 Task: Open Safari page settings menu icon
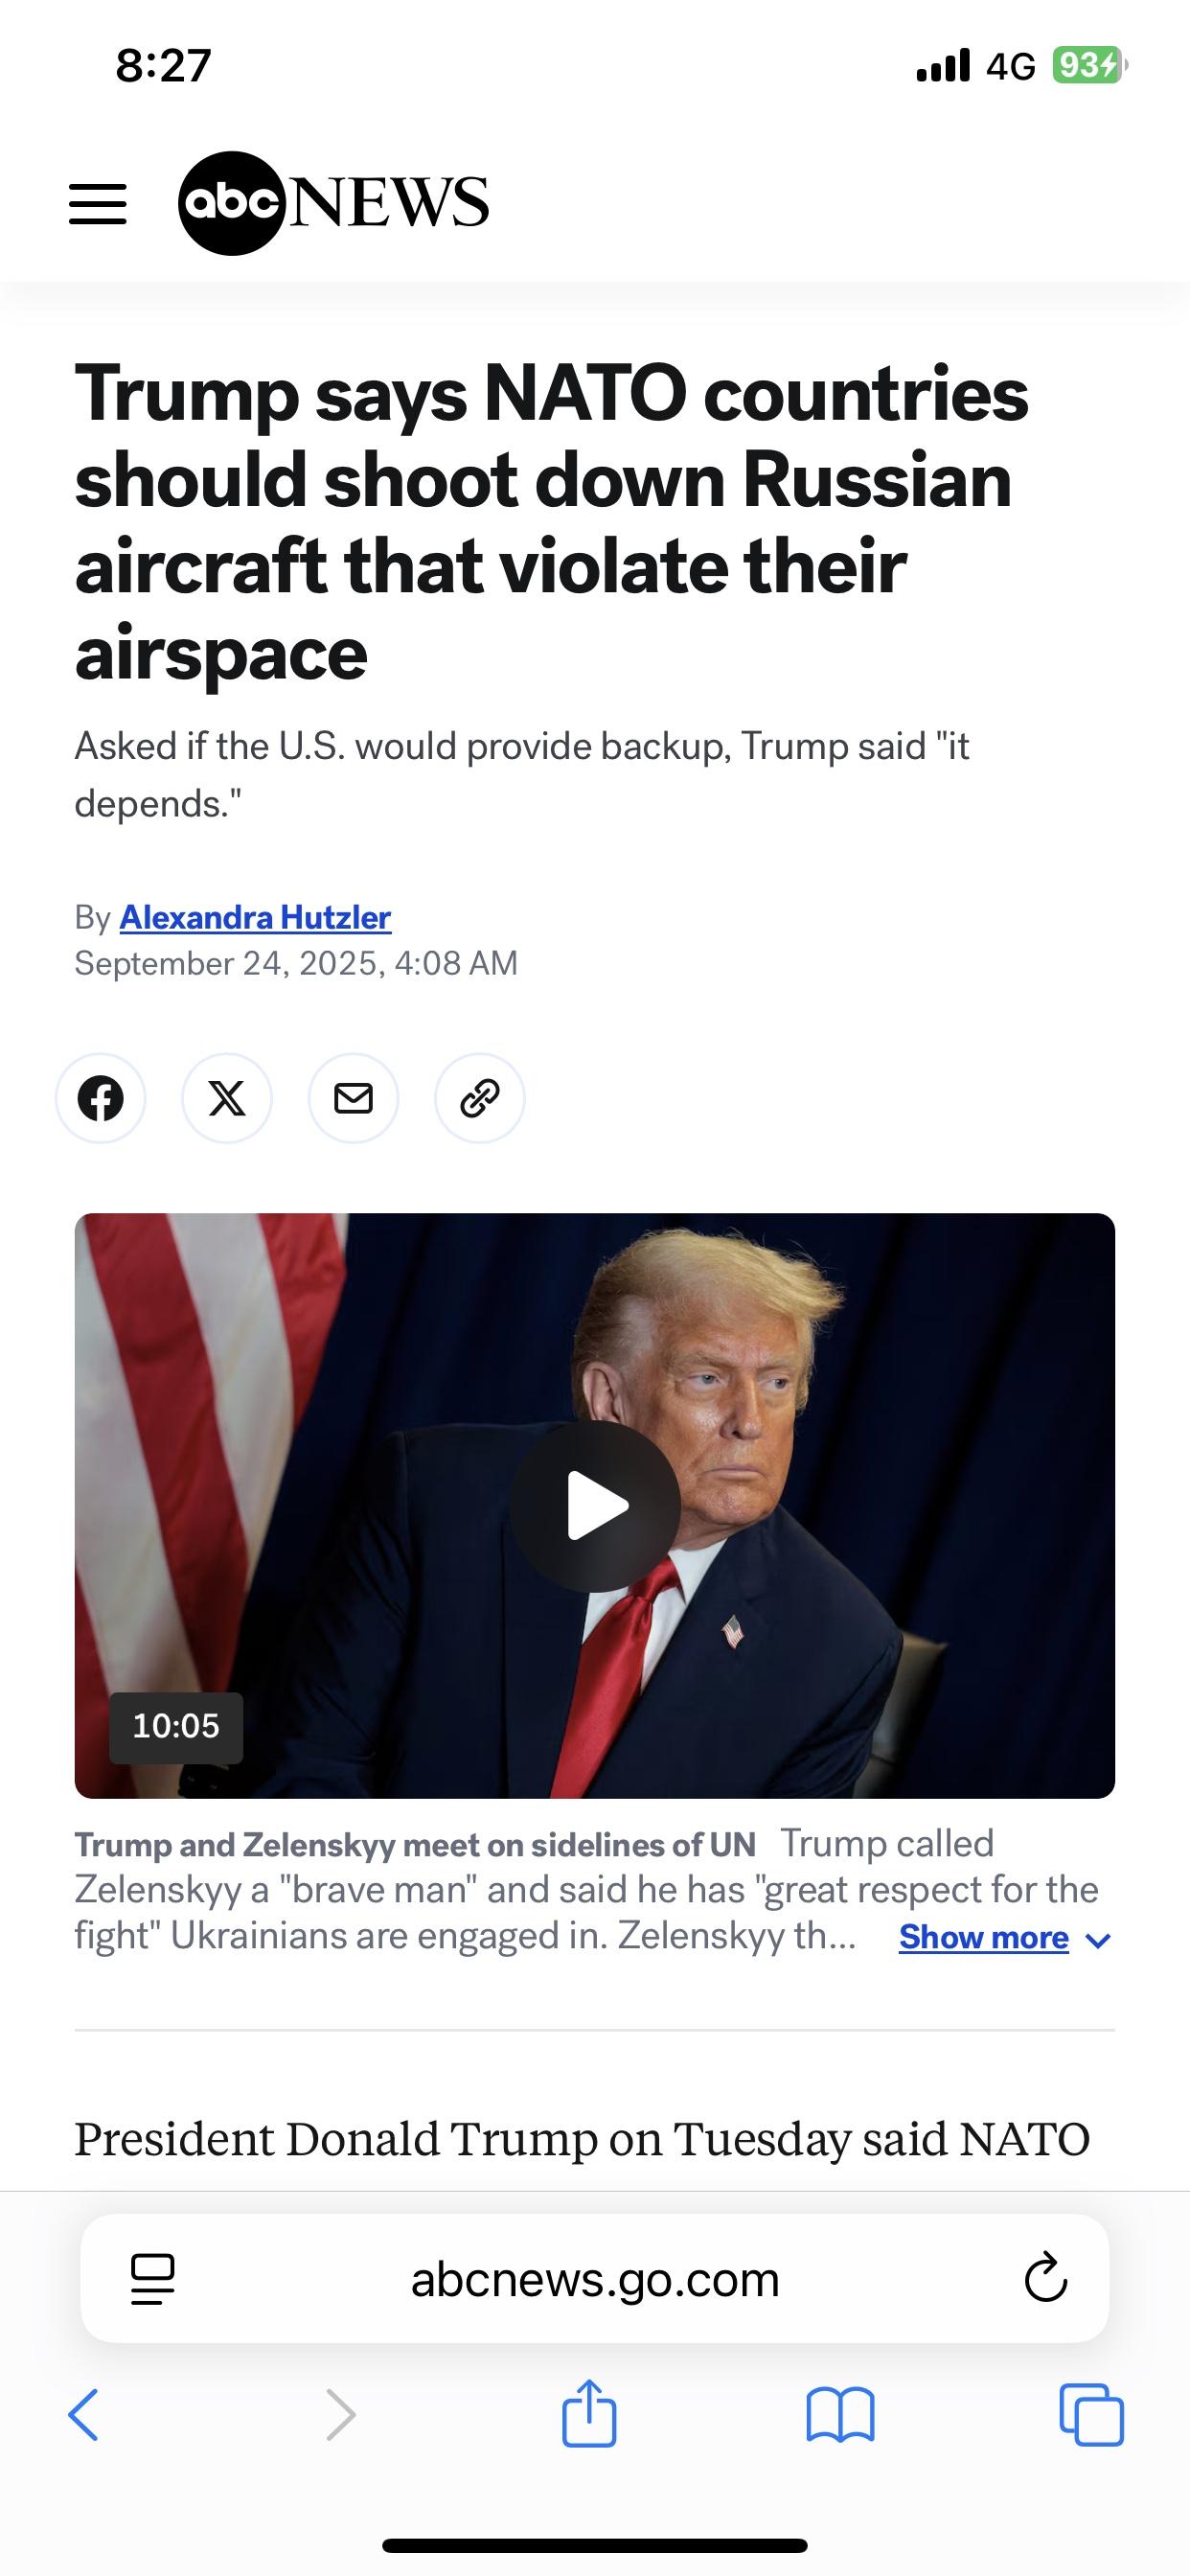[x=153, y=2279]
